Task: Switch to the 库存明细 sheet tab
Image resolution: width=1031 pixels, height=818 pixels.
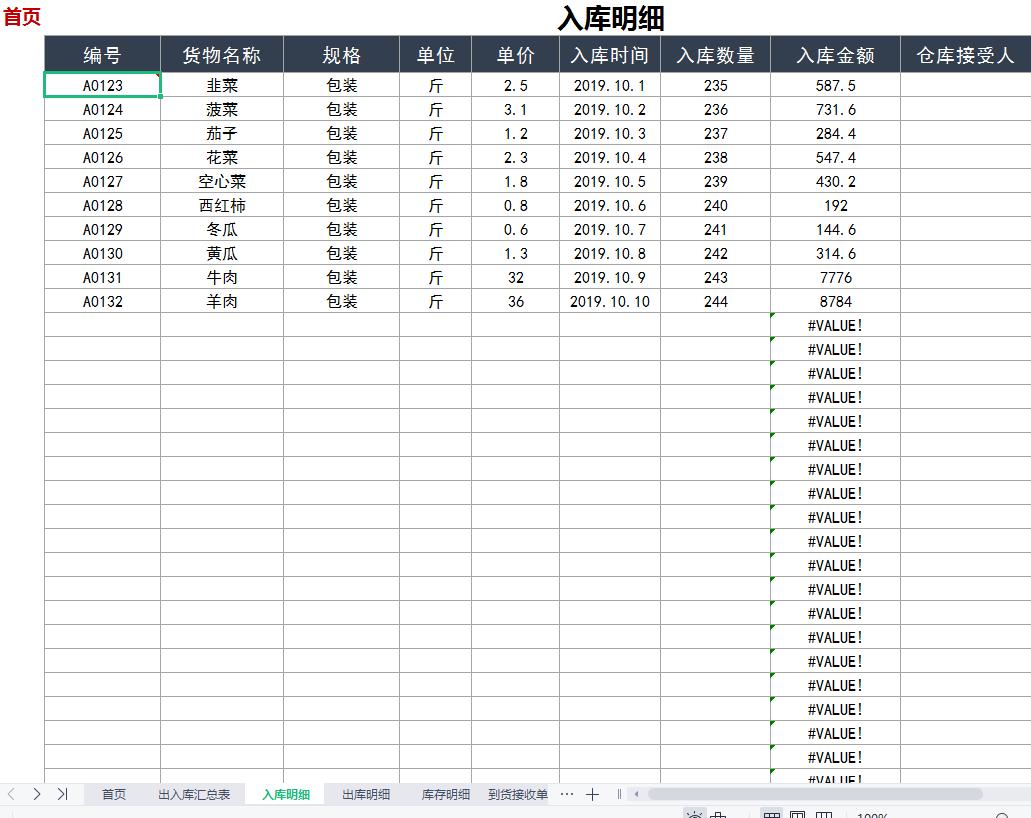Action: click(446, 793)
